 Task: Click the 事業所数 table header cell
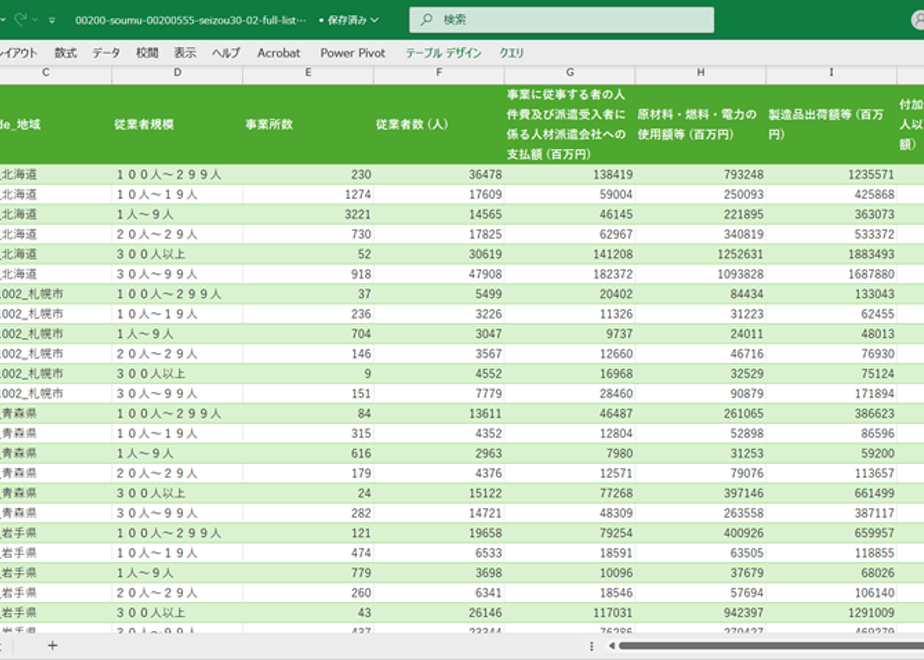pos(308,124)
